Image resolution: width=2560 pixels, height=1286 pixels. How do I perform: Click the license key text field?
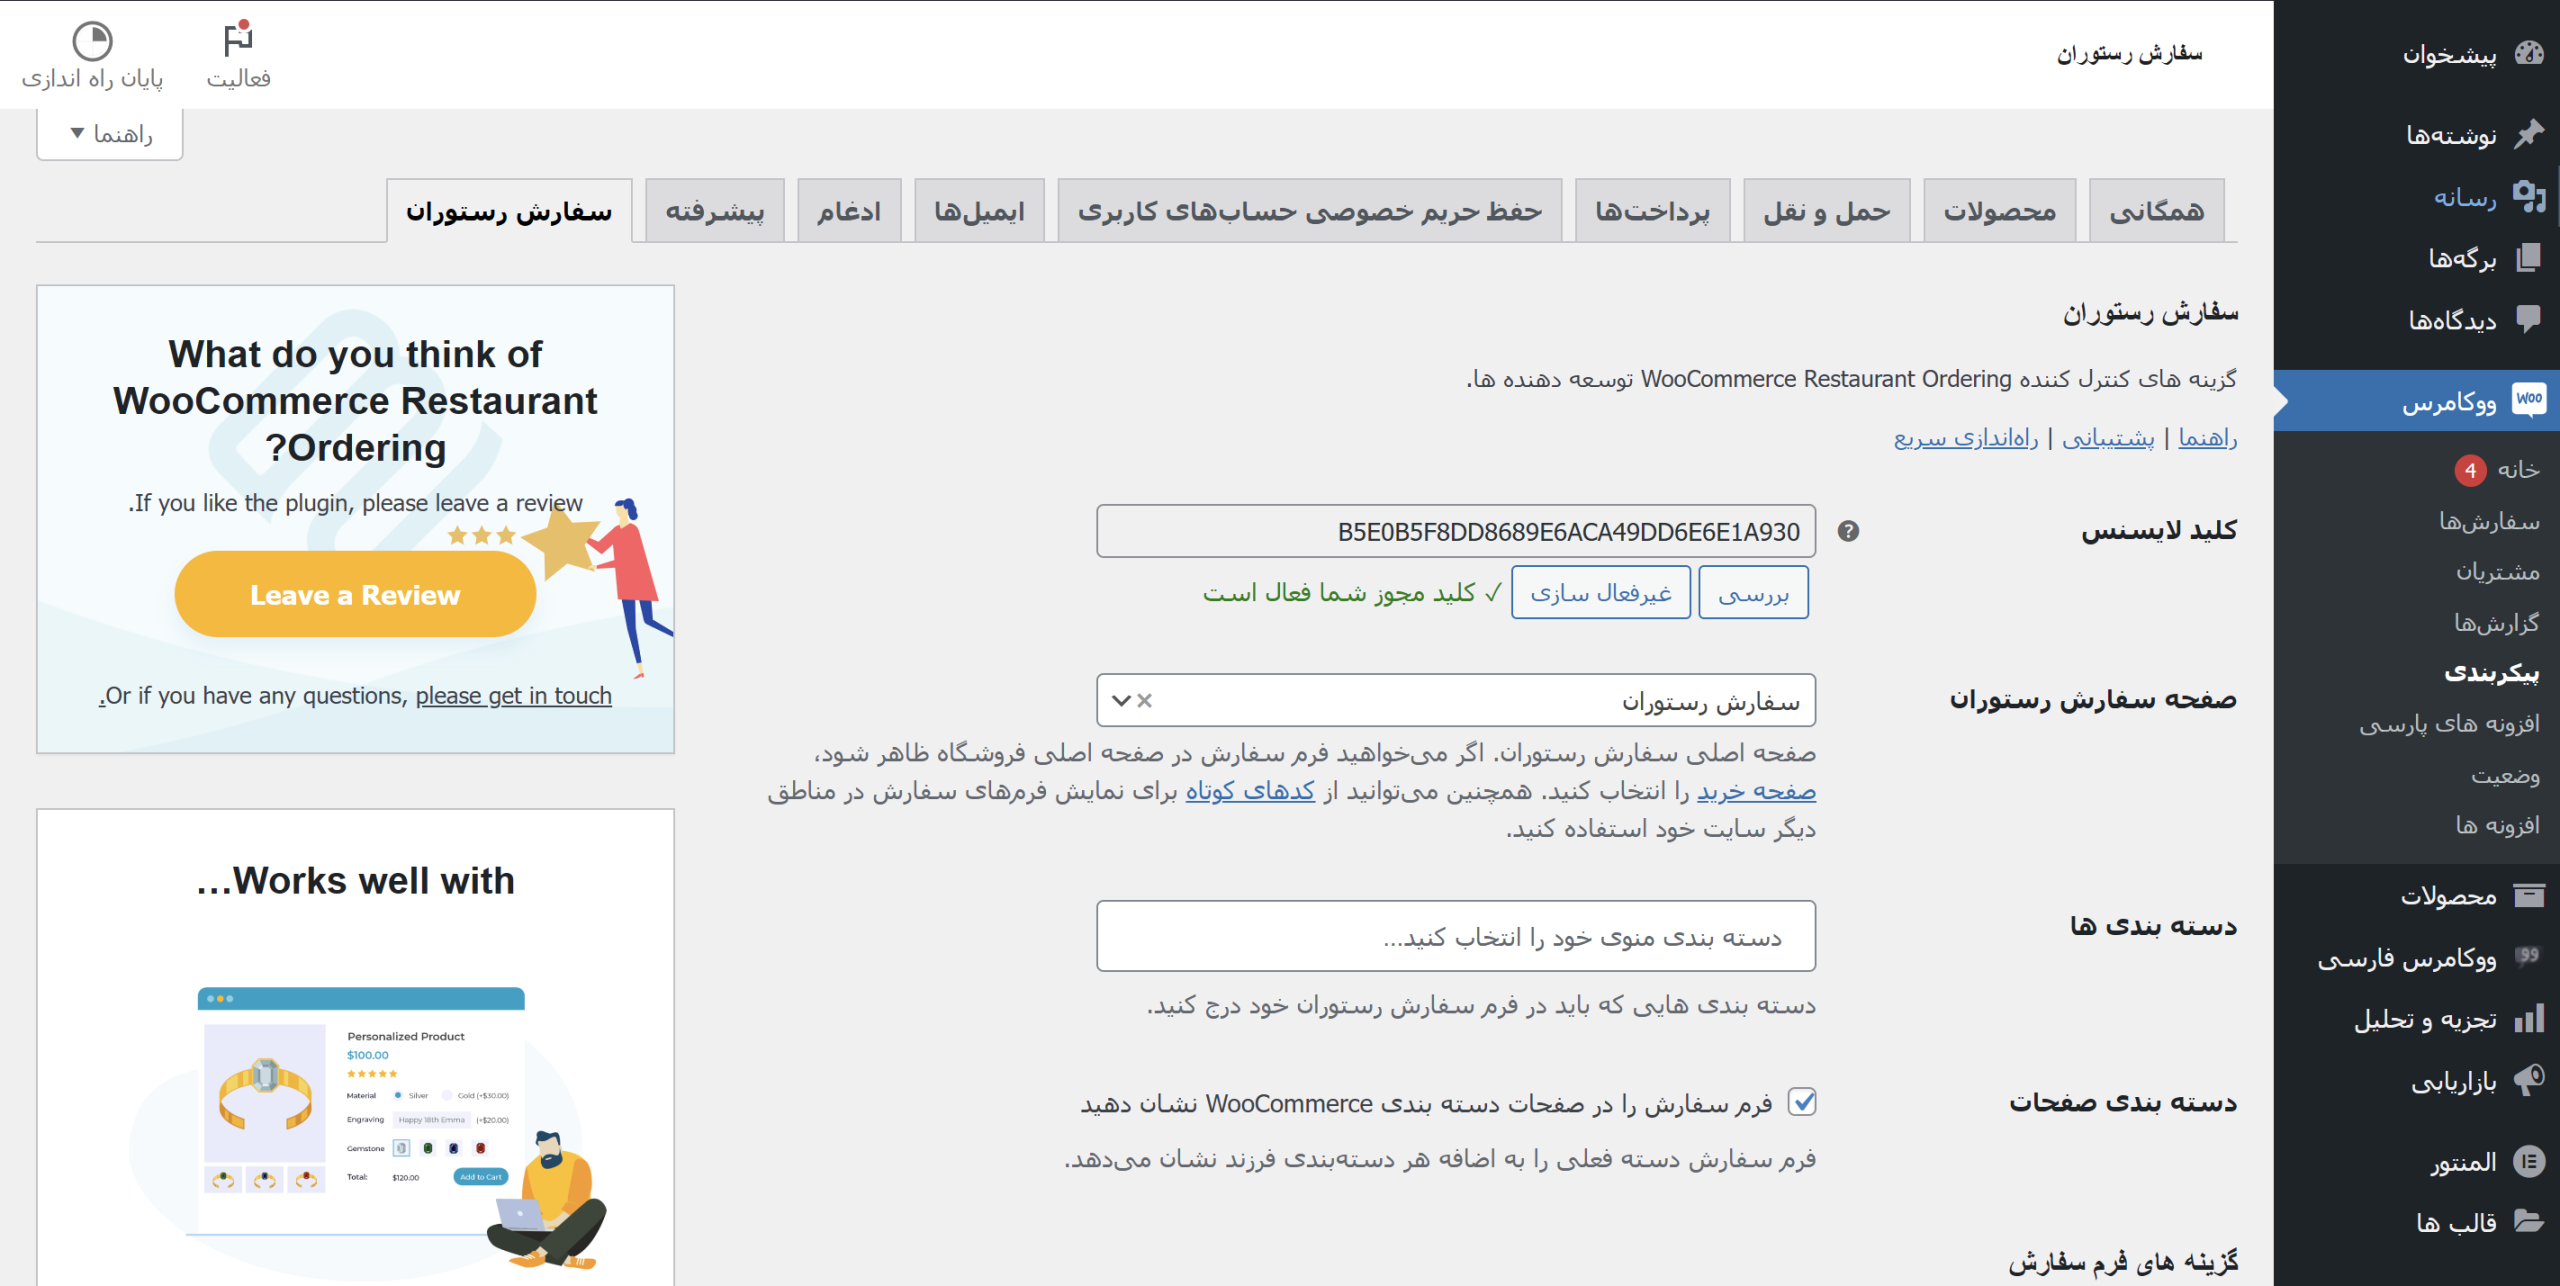click(1455, 531)
